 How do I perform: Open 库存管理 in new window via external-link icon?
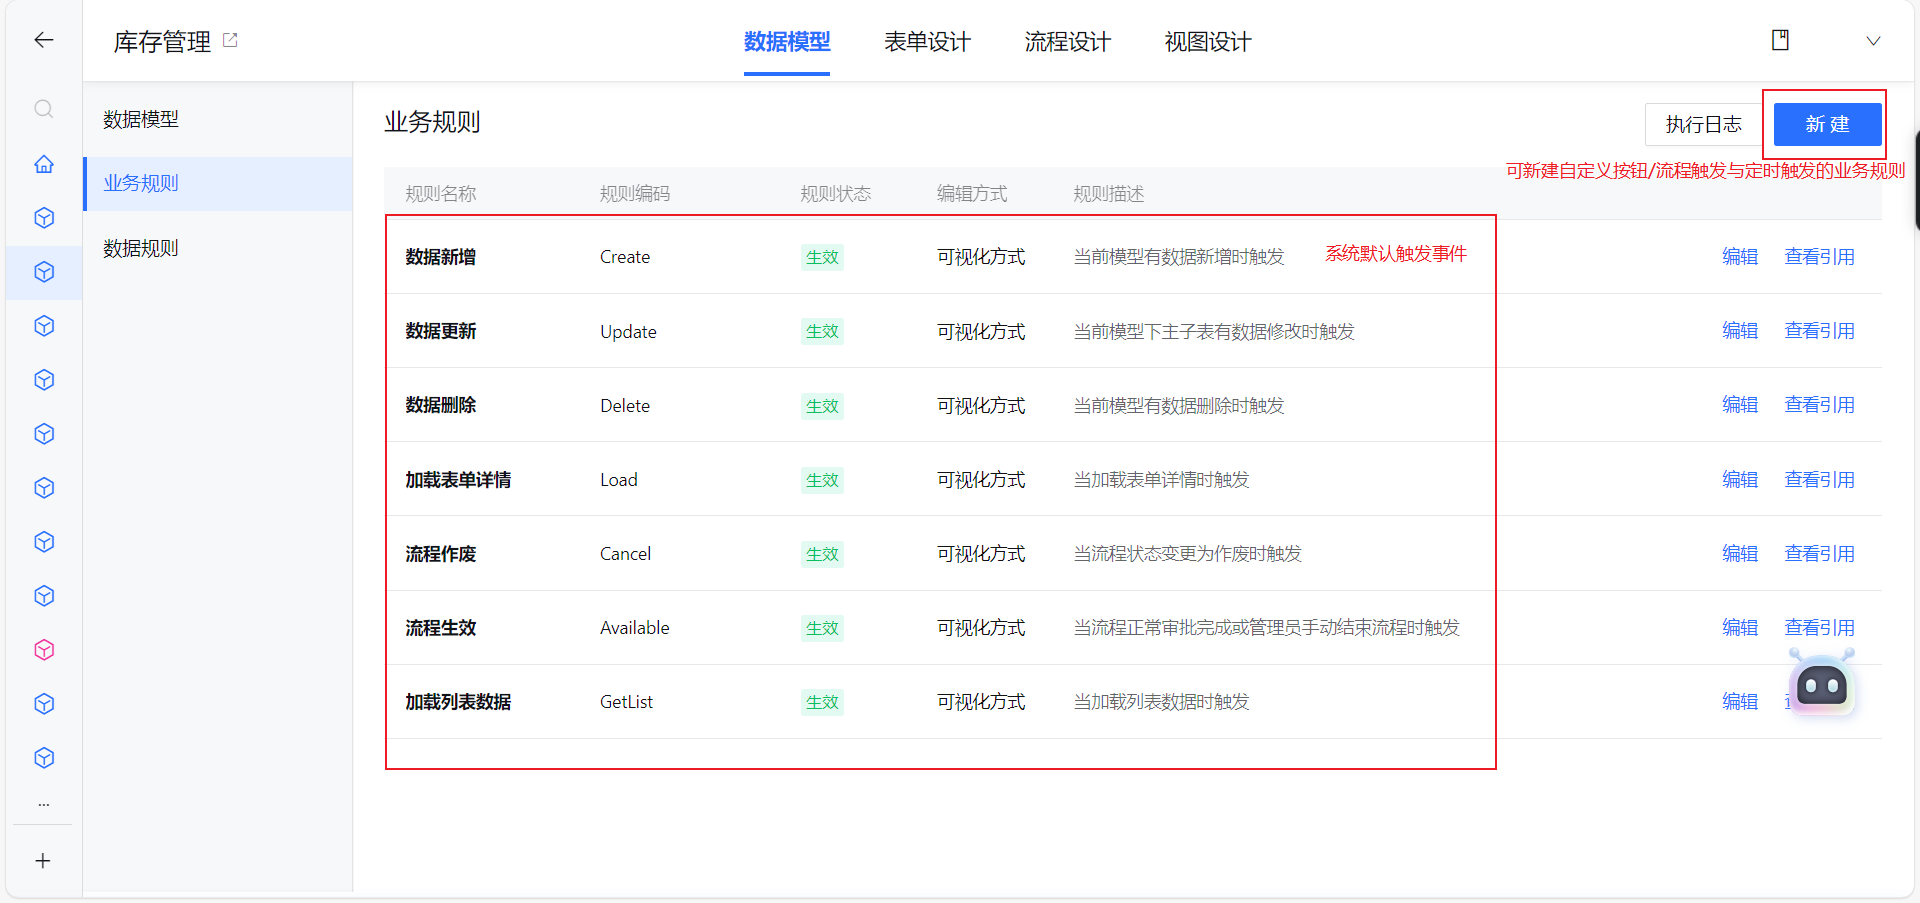230,40
